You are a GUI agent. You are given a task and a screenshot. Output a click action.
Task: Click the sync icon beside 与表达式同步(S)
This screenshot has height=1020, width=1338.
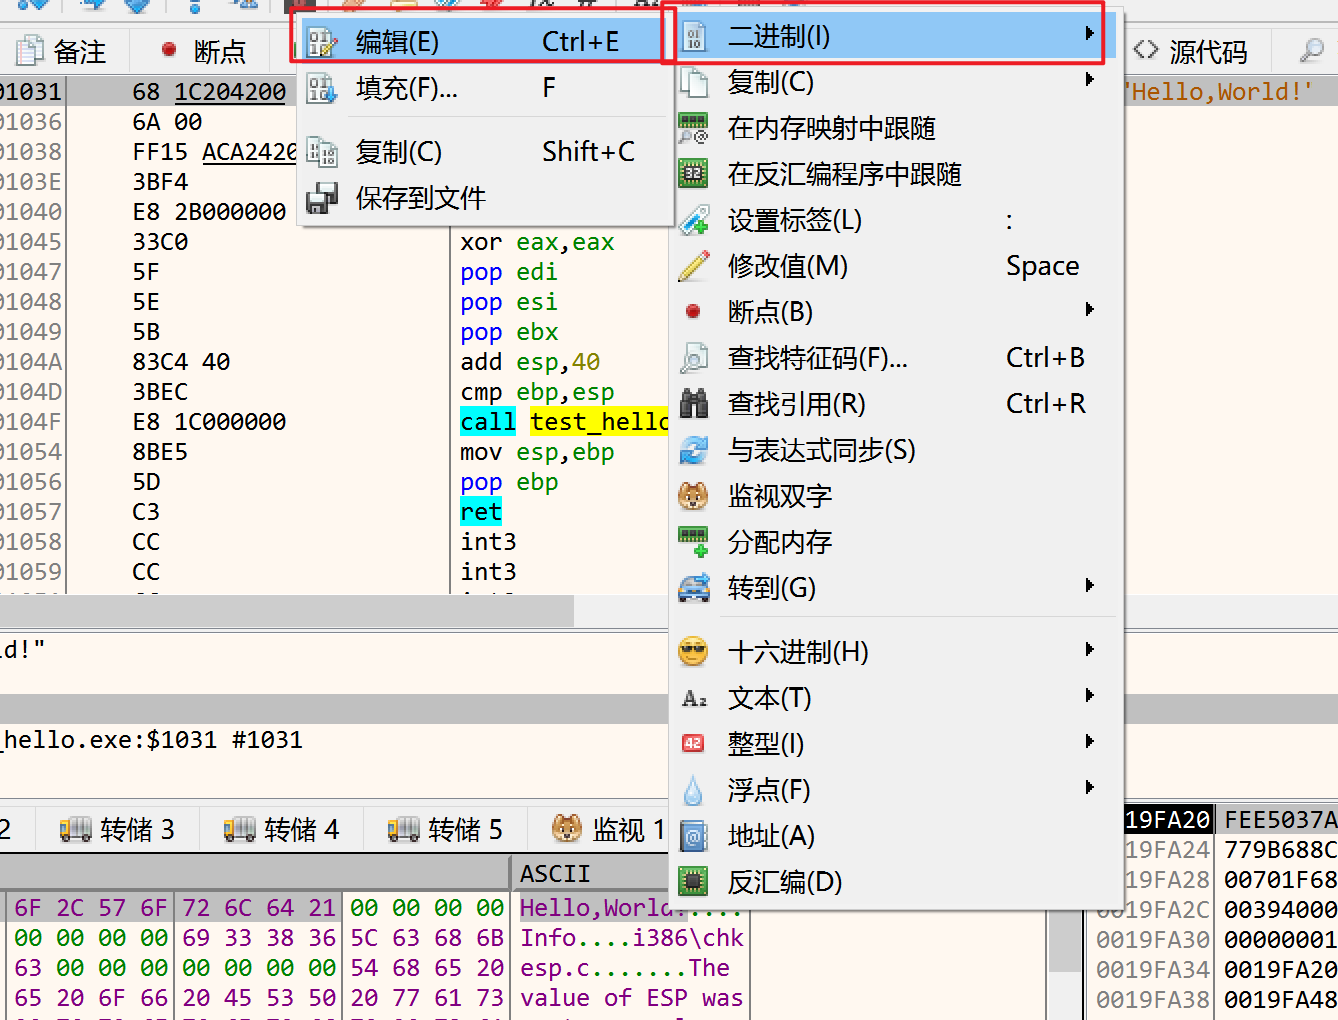click(x=694, y=450)
